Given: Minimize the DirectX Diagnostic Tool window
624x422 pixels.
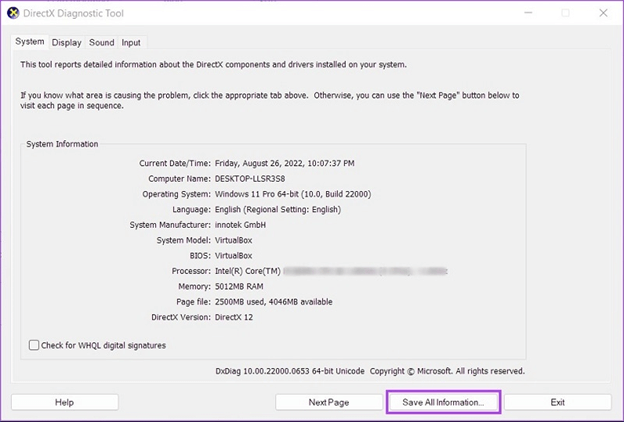Looking at the screenshot, I should pyautogui.click(x=528, y=13).
